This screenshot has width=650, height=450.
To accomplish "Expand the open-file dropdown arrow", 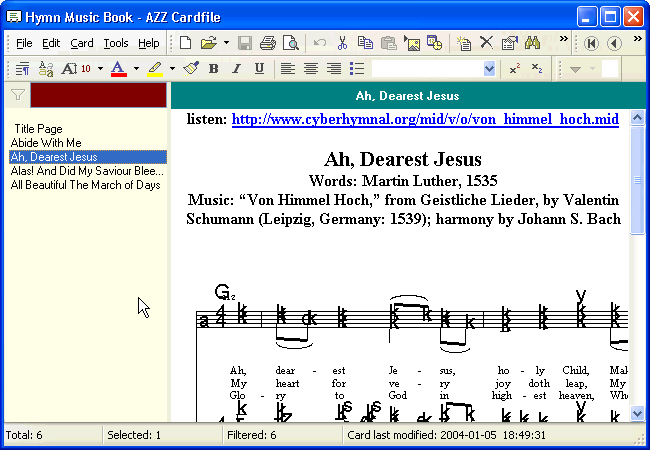I will (x=226, y=43).
